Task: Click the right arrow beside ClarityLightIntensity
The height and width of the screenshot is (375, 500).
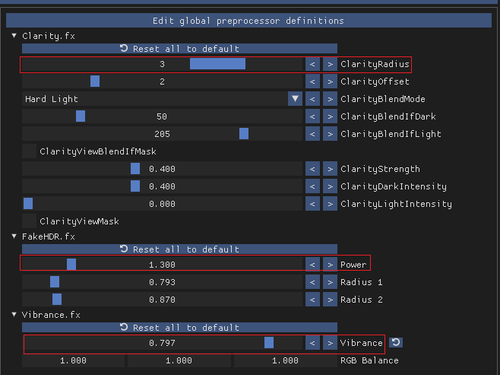Action: click(x=330, y=204)
